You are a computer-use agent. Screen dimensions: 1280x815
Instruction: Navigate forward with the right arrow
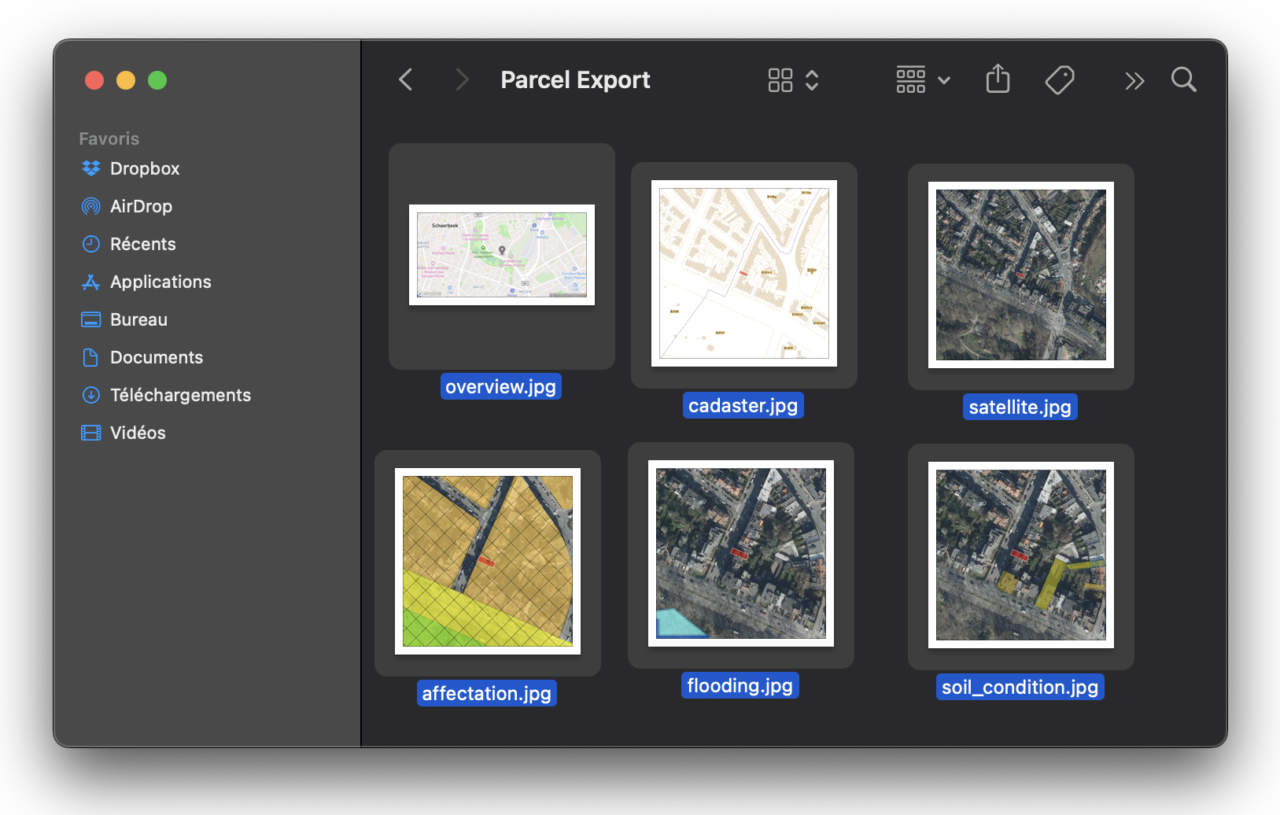pos(461,79)
